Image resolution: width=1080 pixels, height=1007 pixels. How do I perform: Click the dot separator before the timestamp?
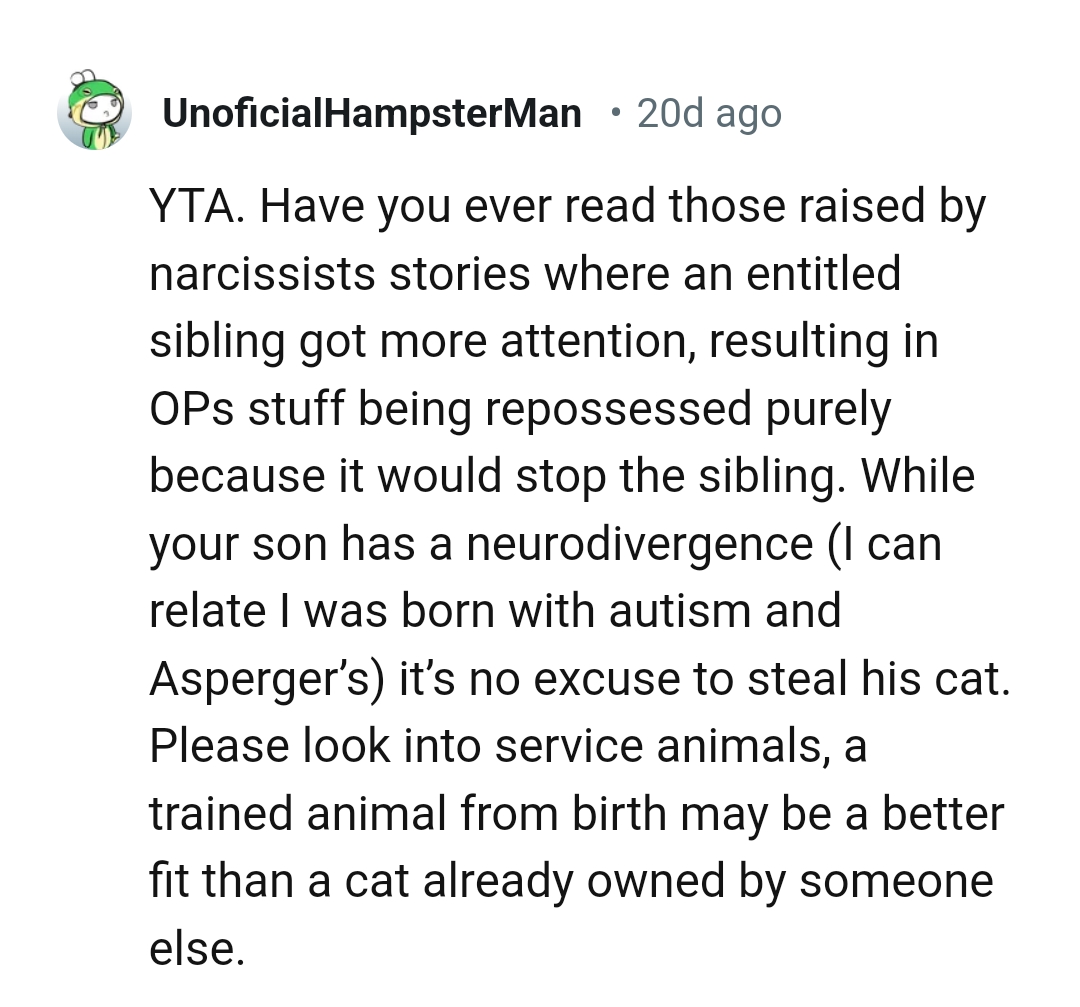click(x=614, y=112)
